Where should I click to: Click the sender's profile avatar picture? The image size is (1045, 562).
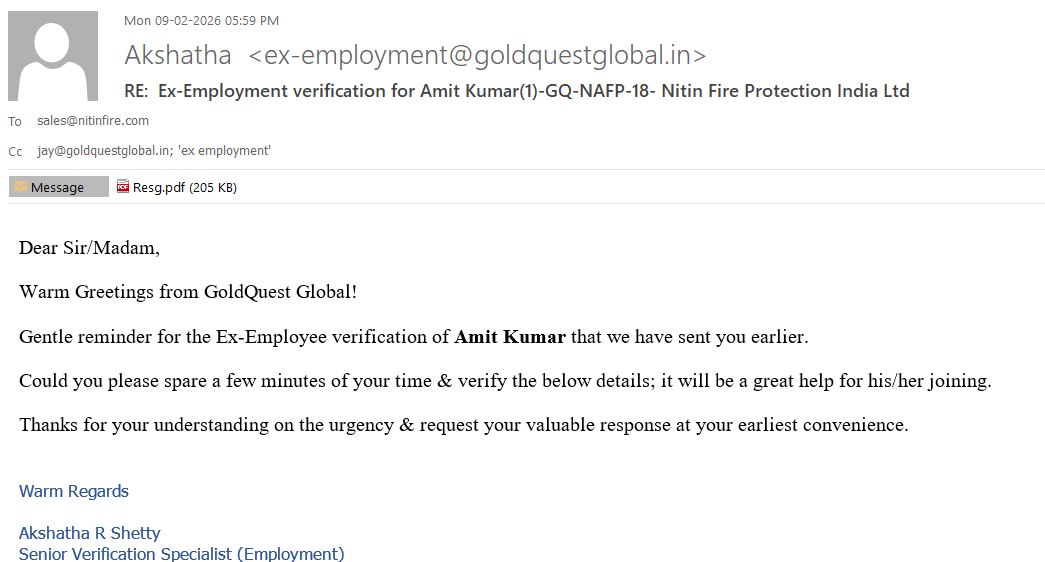[53, 56]
